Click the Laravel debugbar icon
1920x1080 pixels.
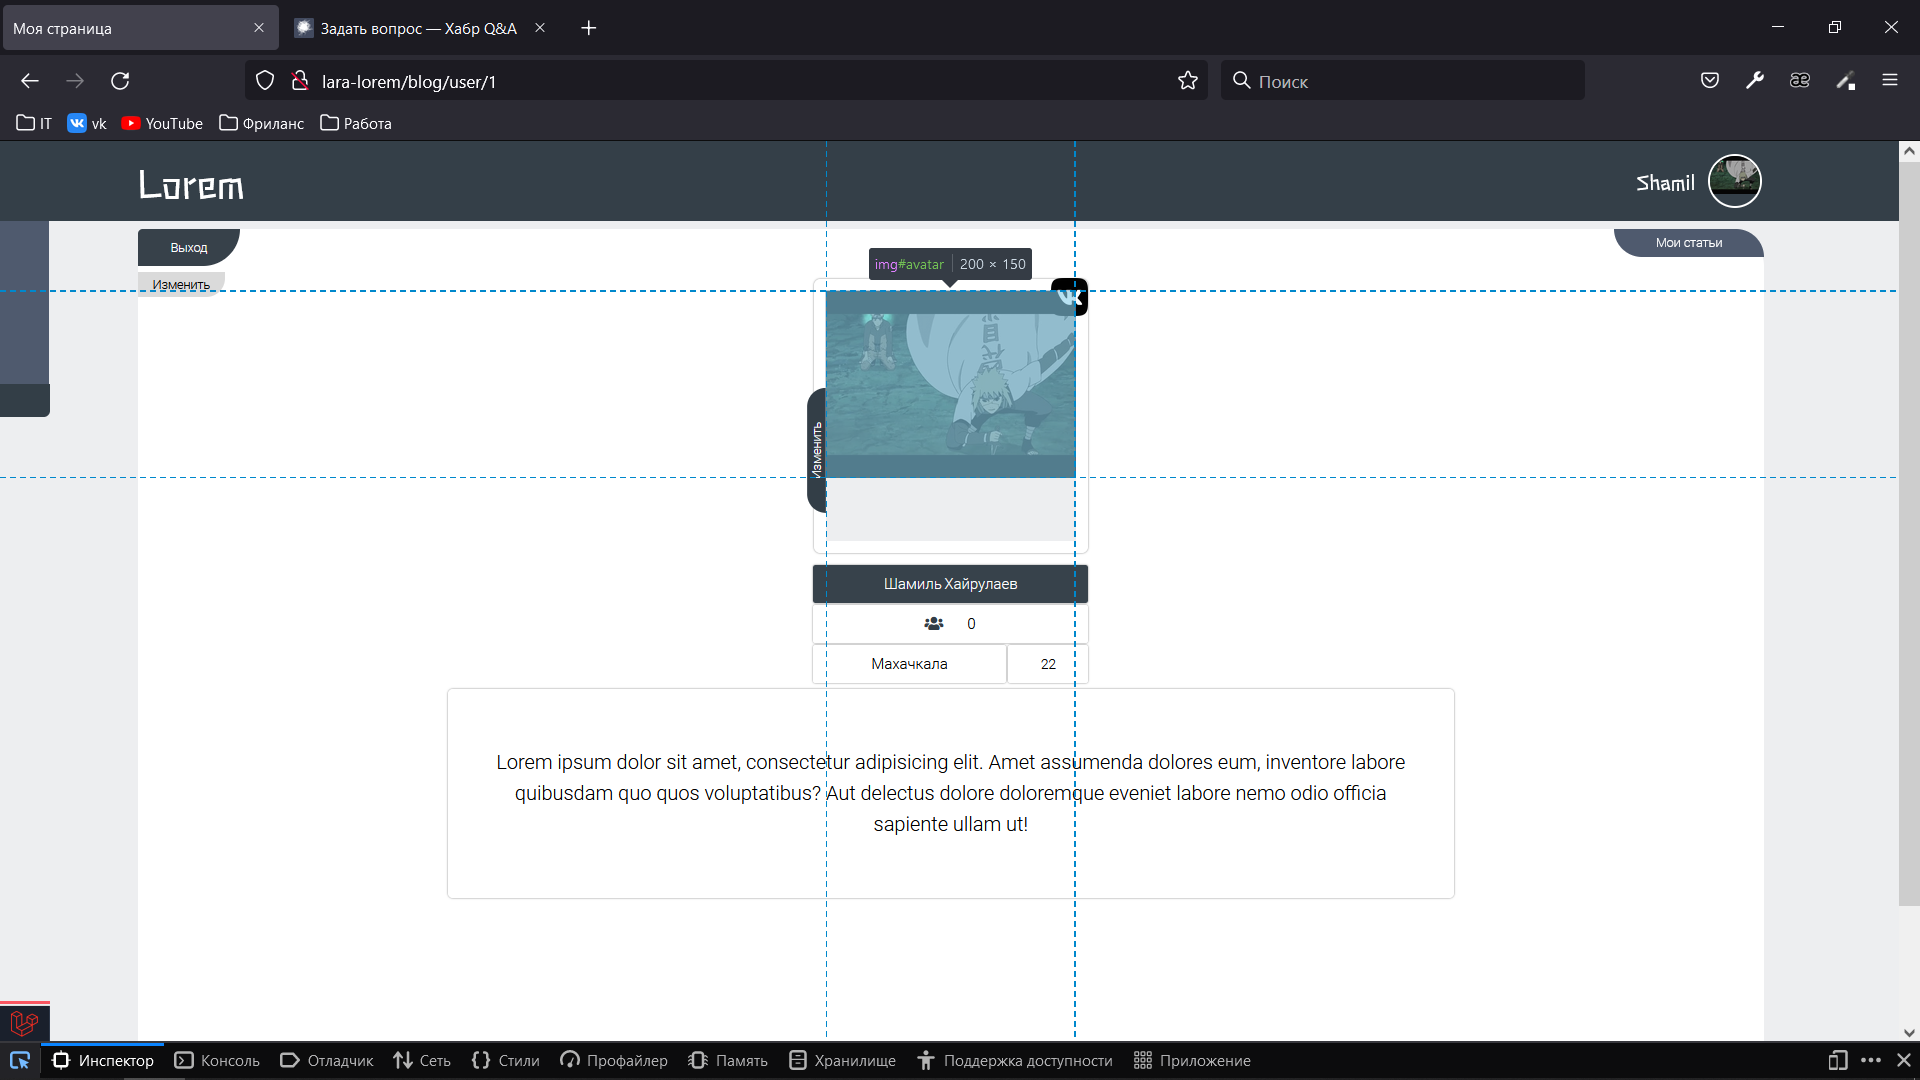point(24,1022)
